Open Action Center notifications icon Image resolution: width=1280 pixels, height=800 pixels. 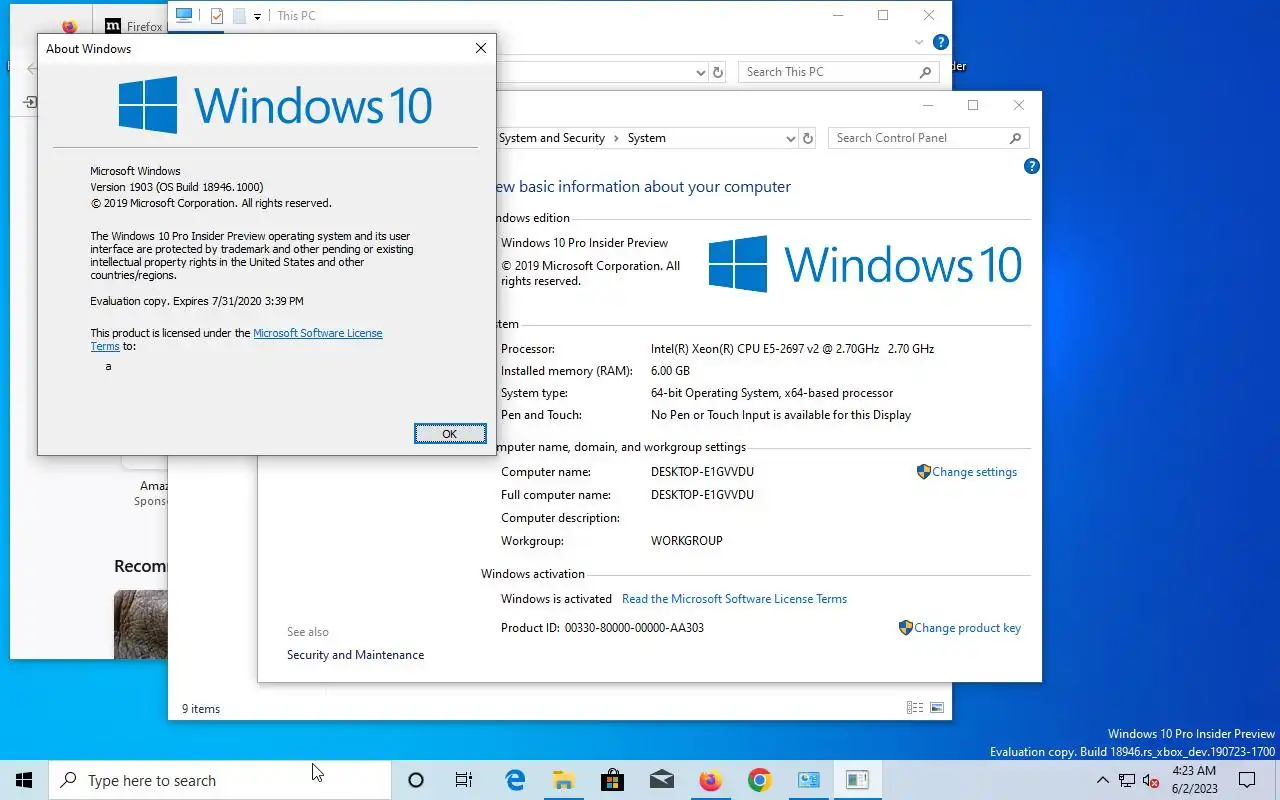(1247, 780)
